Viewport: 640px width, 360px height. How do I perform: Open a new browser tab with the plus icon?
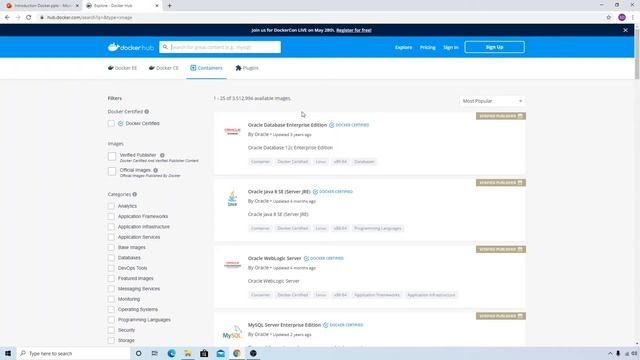(169, 6)
